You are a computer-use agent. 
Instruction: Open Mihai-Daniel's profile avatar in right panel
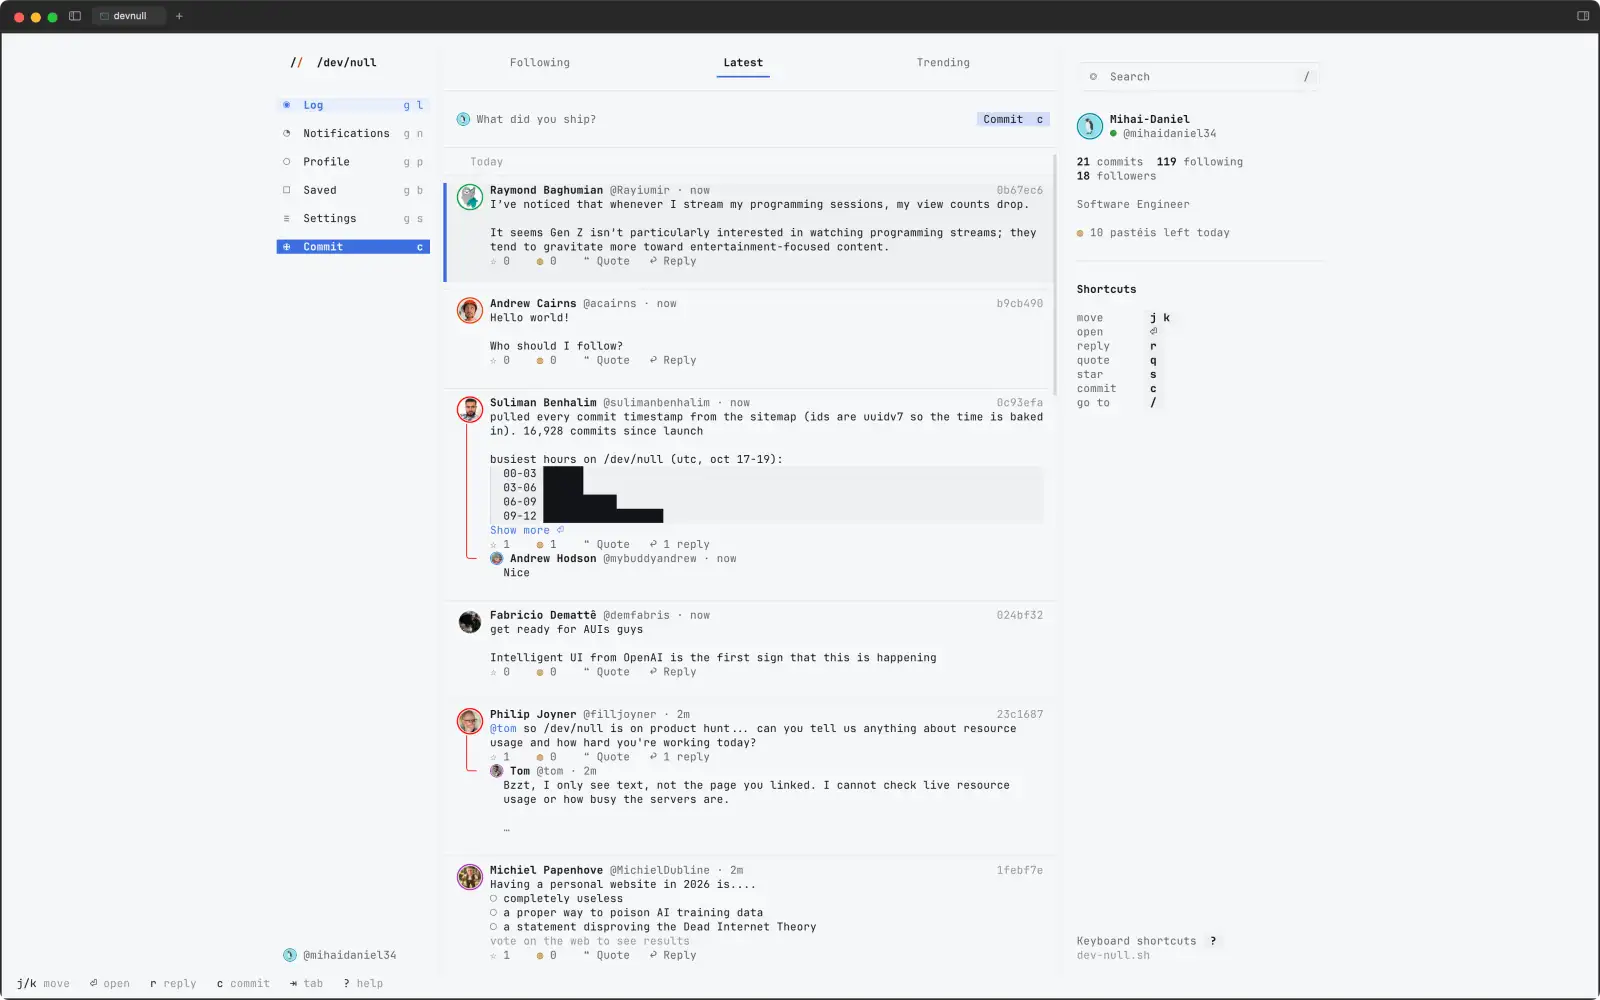1089,126
